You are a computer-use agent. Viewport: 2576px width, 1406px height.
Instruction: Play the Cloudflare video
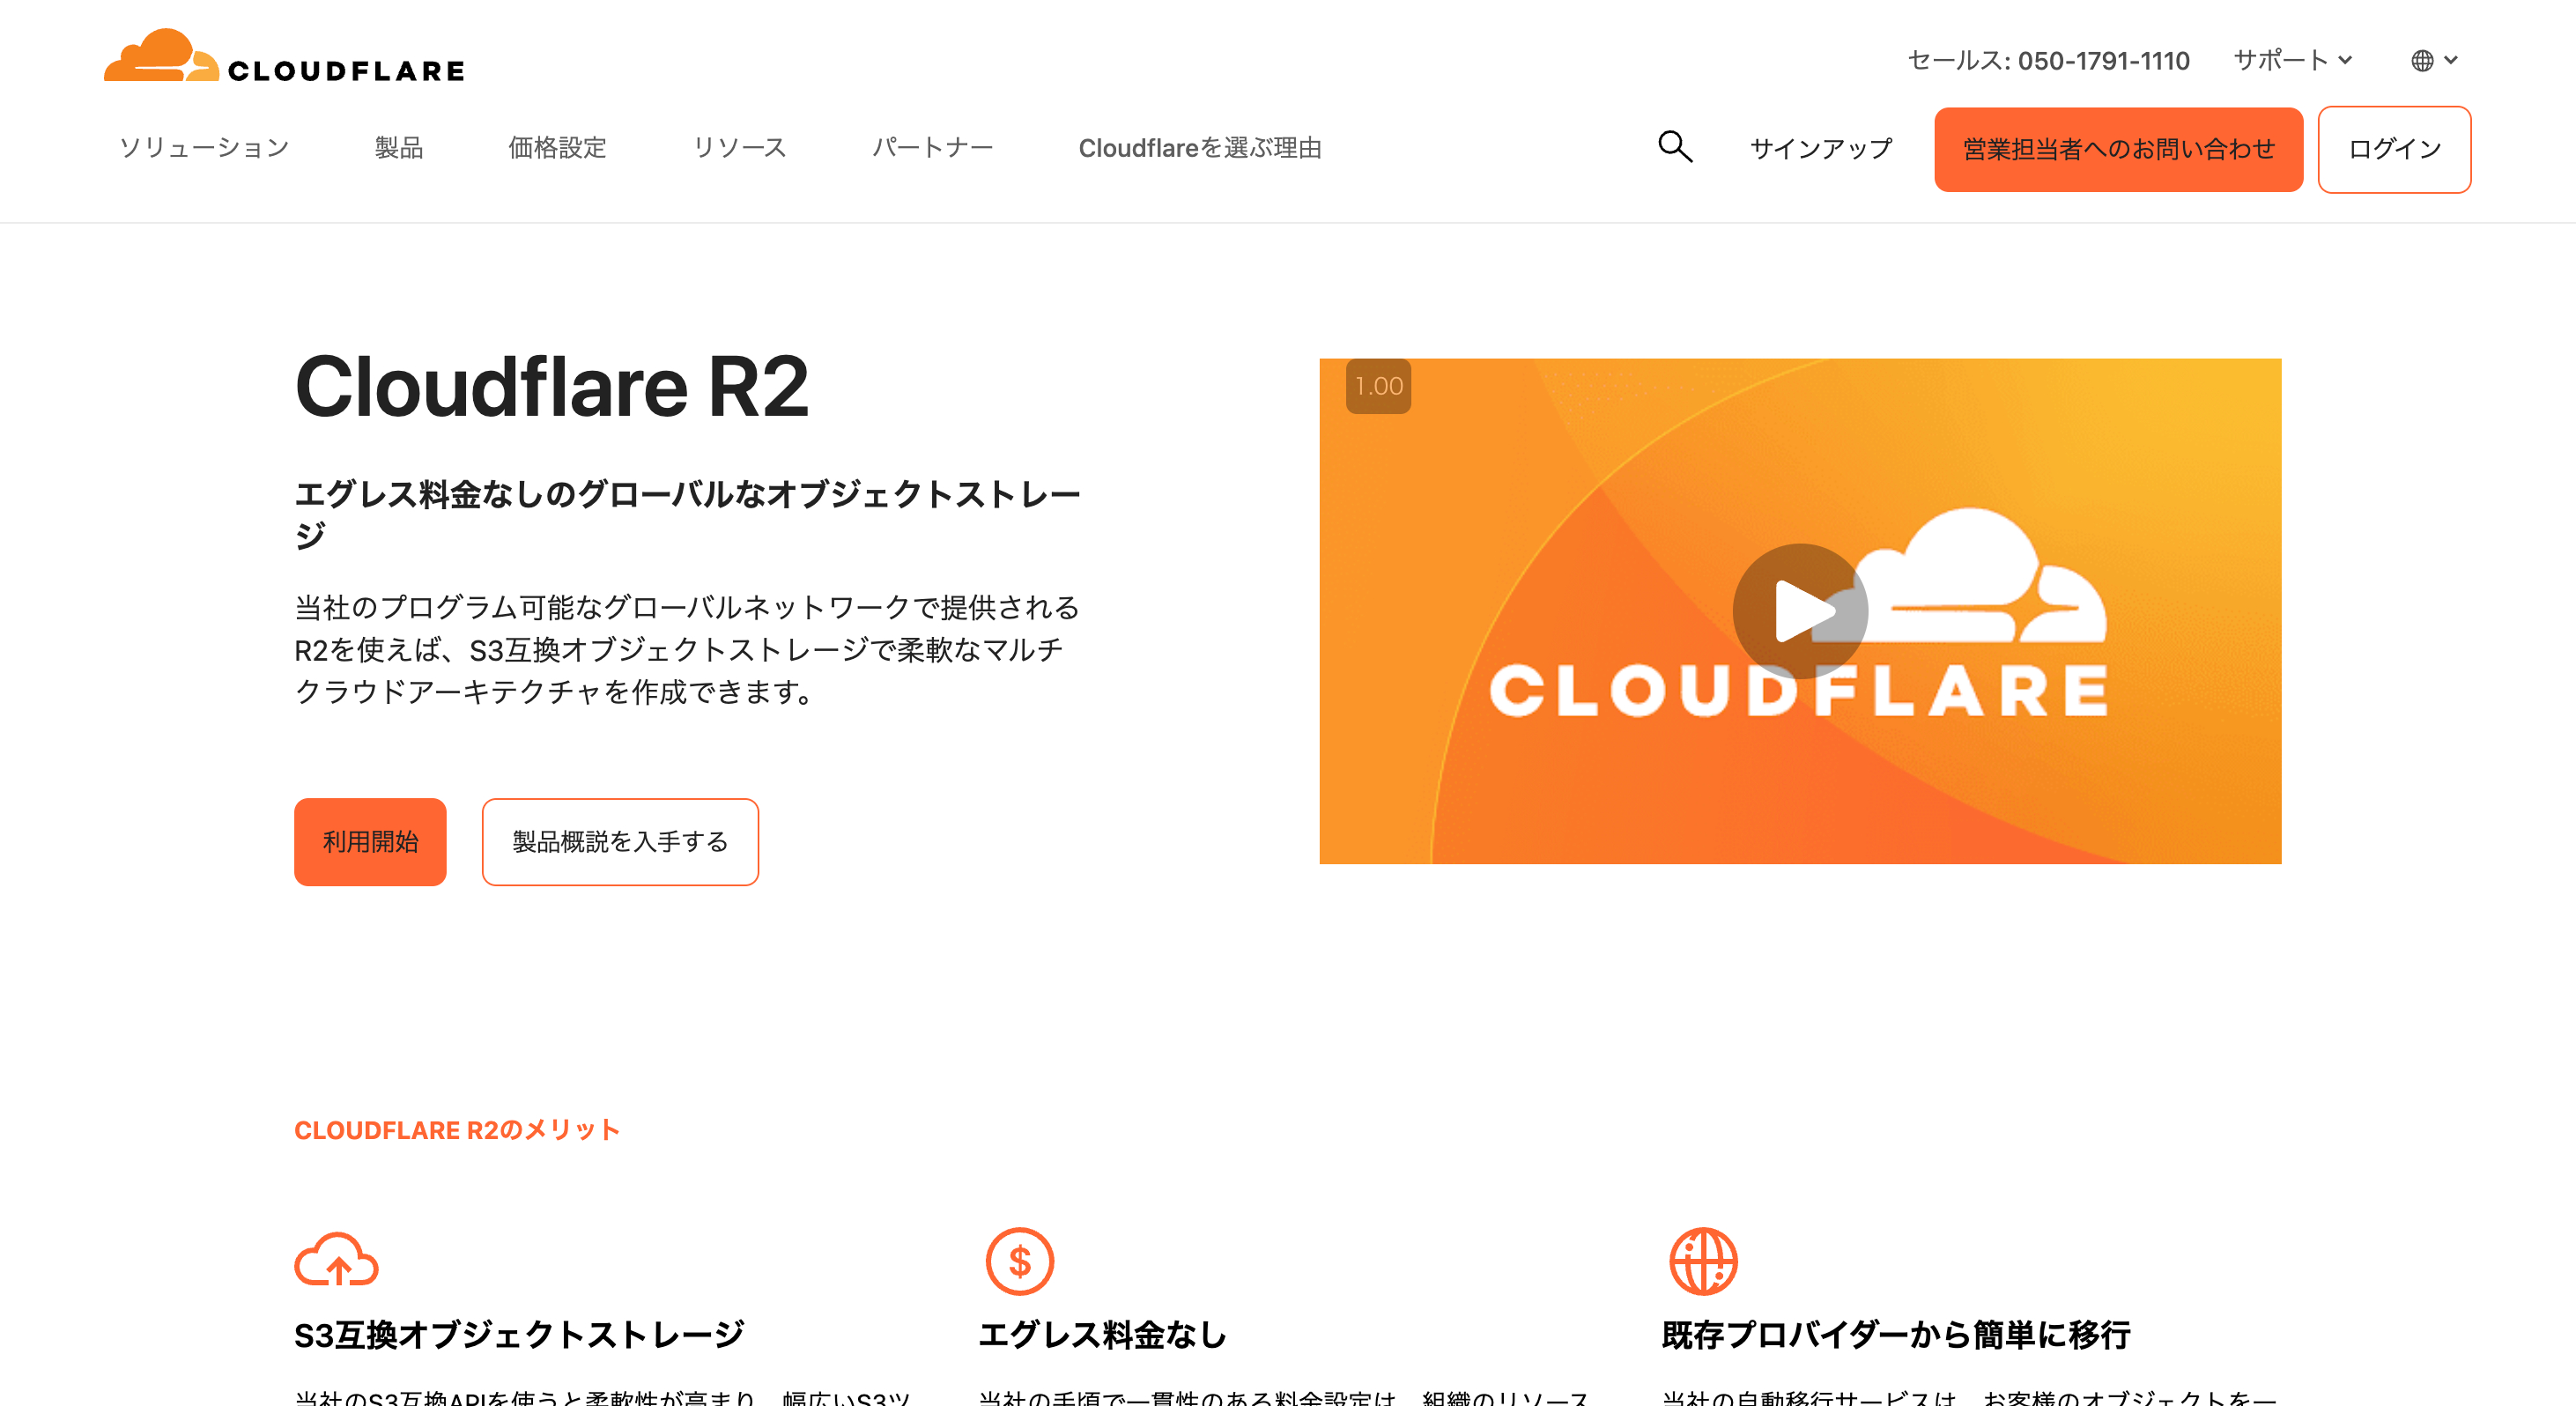[1800, 611]
